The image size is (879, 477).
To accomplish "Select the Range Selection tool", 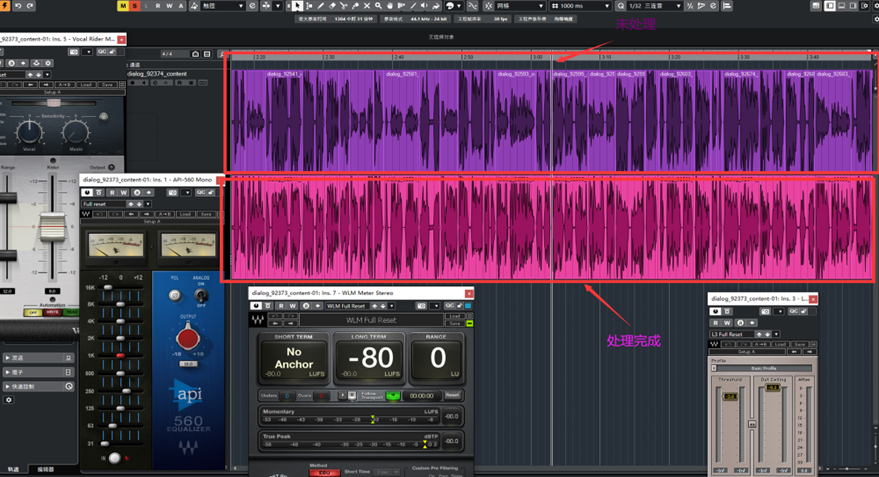I will [x=309, y=6].
